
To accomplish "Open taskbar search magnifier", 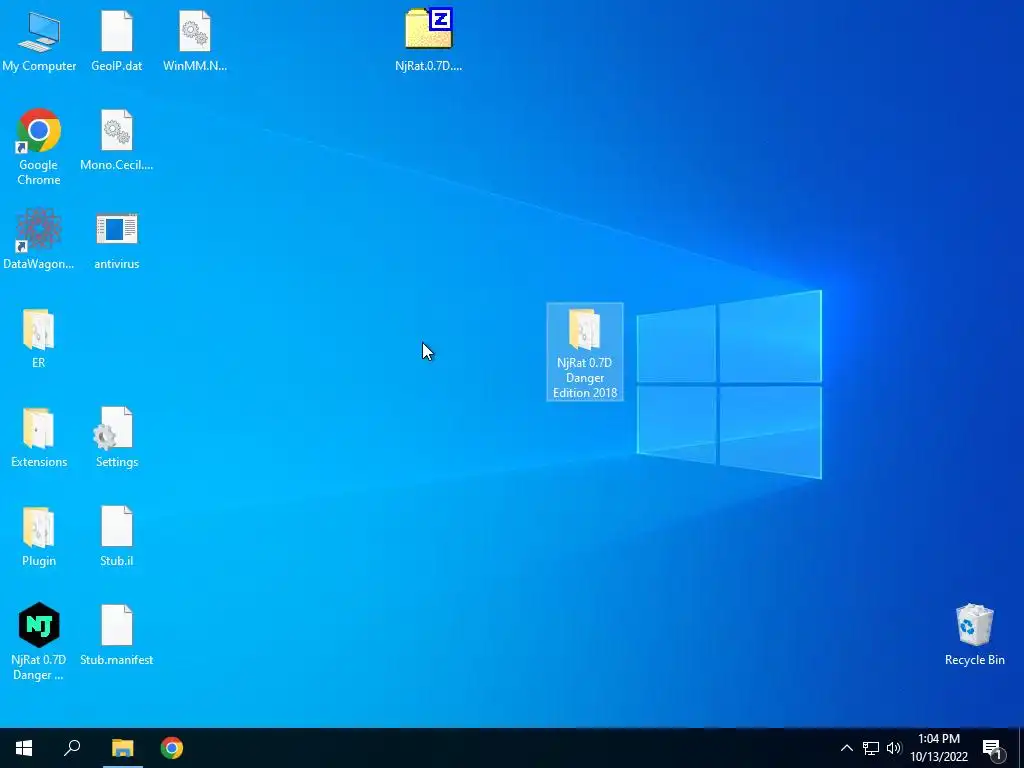I will (x=72, y=748).
